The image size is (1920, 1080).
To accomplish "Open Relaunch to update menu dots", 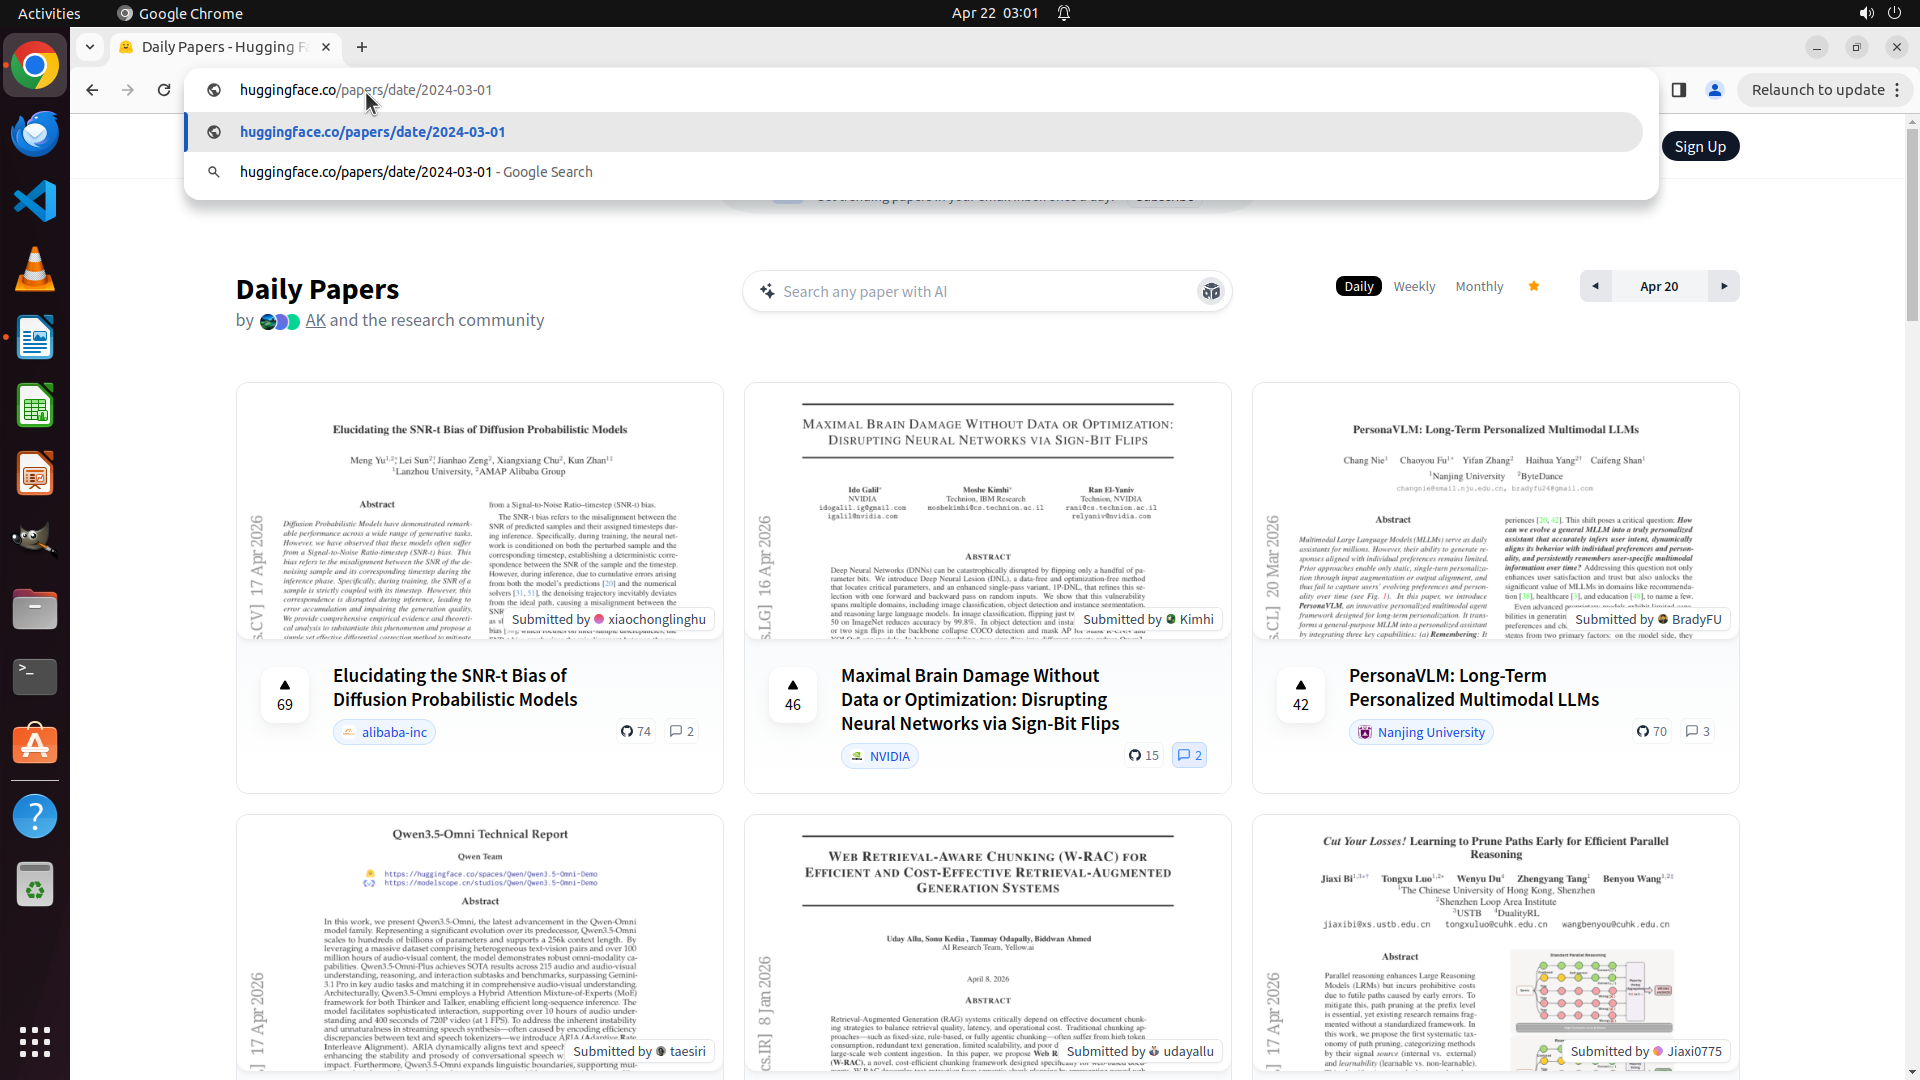I will coord(1897,90).
